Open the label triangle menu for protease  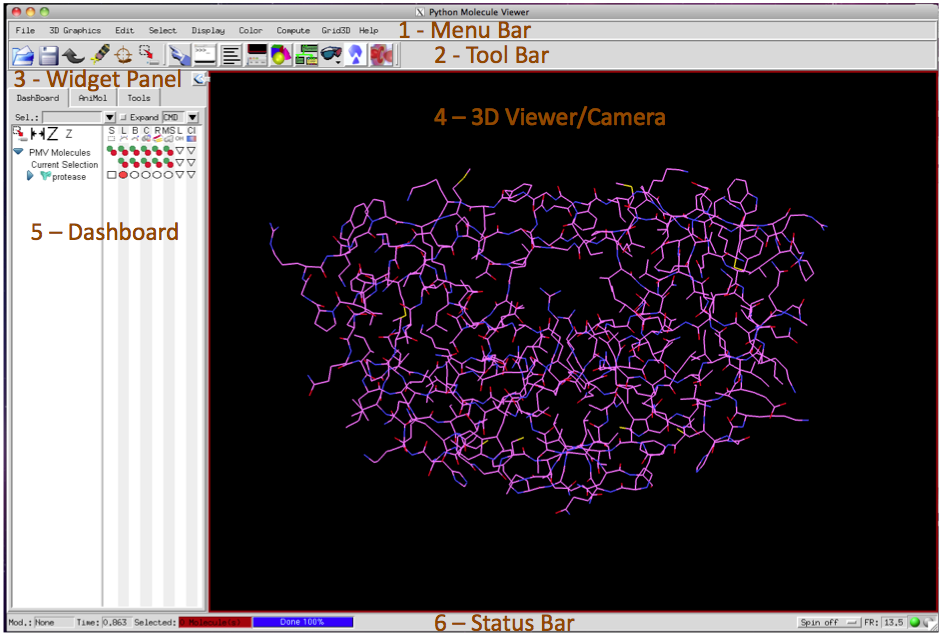tap(179, 175)
